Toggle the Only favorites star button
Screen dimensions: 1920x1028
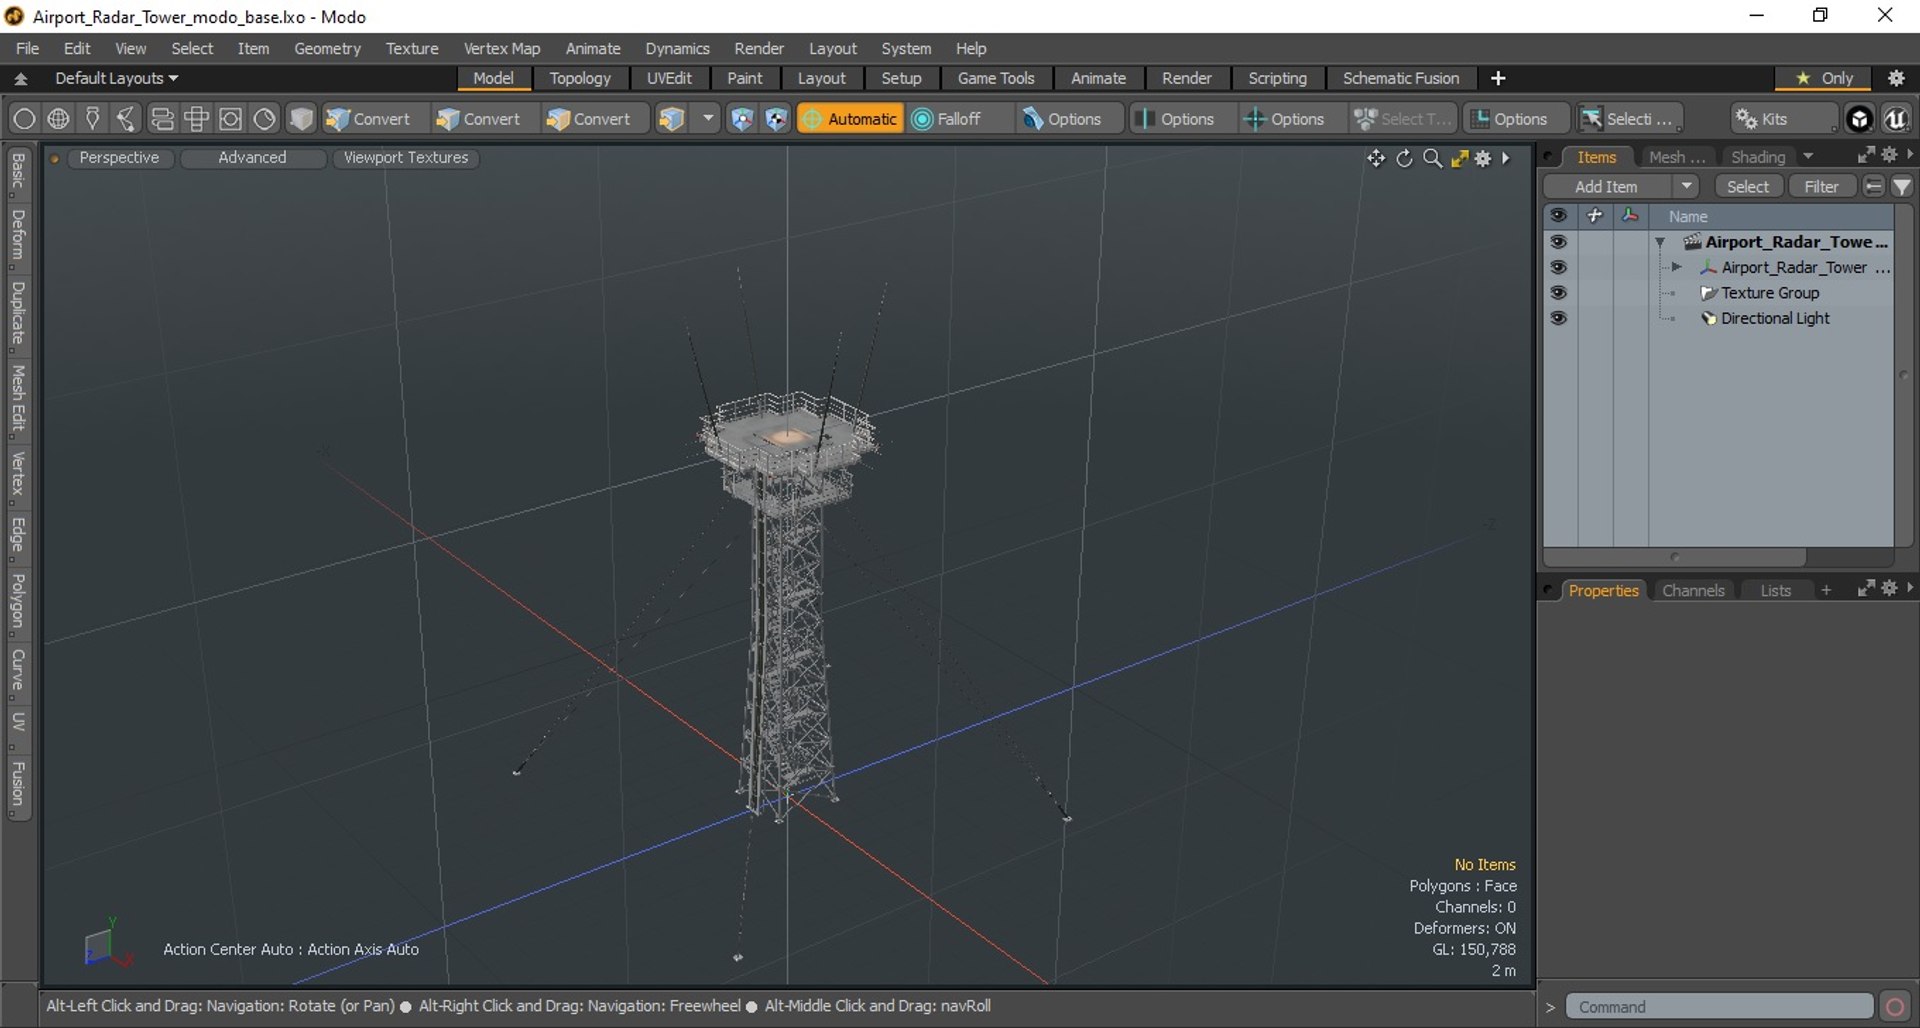coord(1825,78)
